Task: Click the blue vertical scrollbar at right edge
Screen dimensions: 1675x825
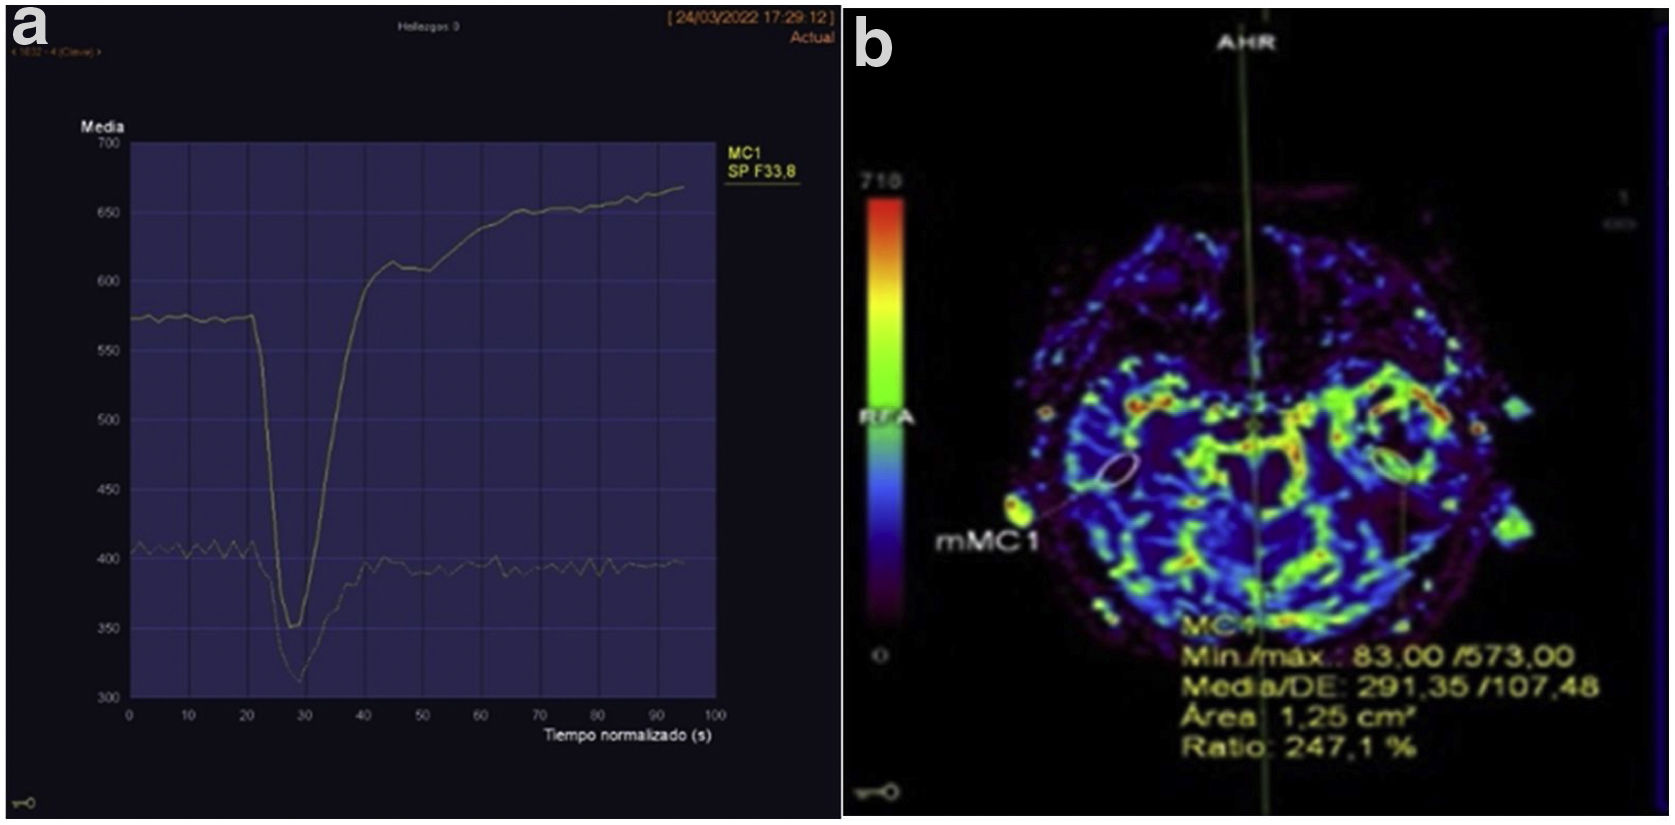Action: 1660,400
